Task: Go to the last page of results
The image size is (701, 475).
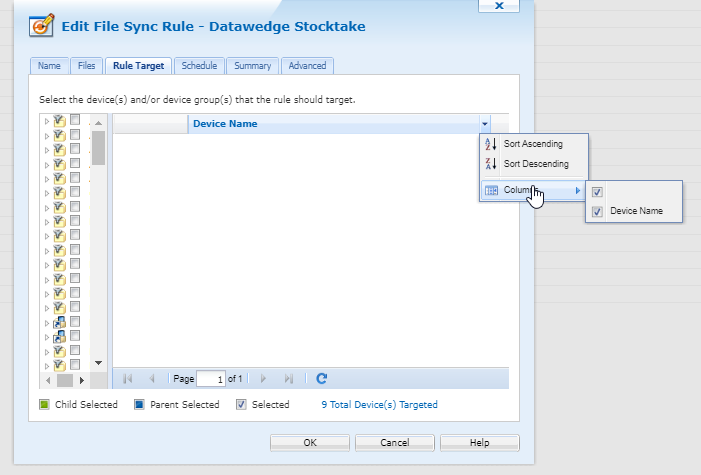Action: point(289,379)
